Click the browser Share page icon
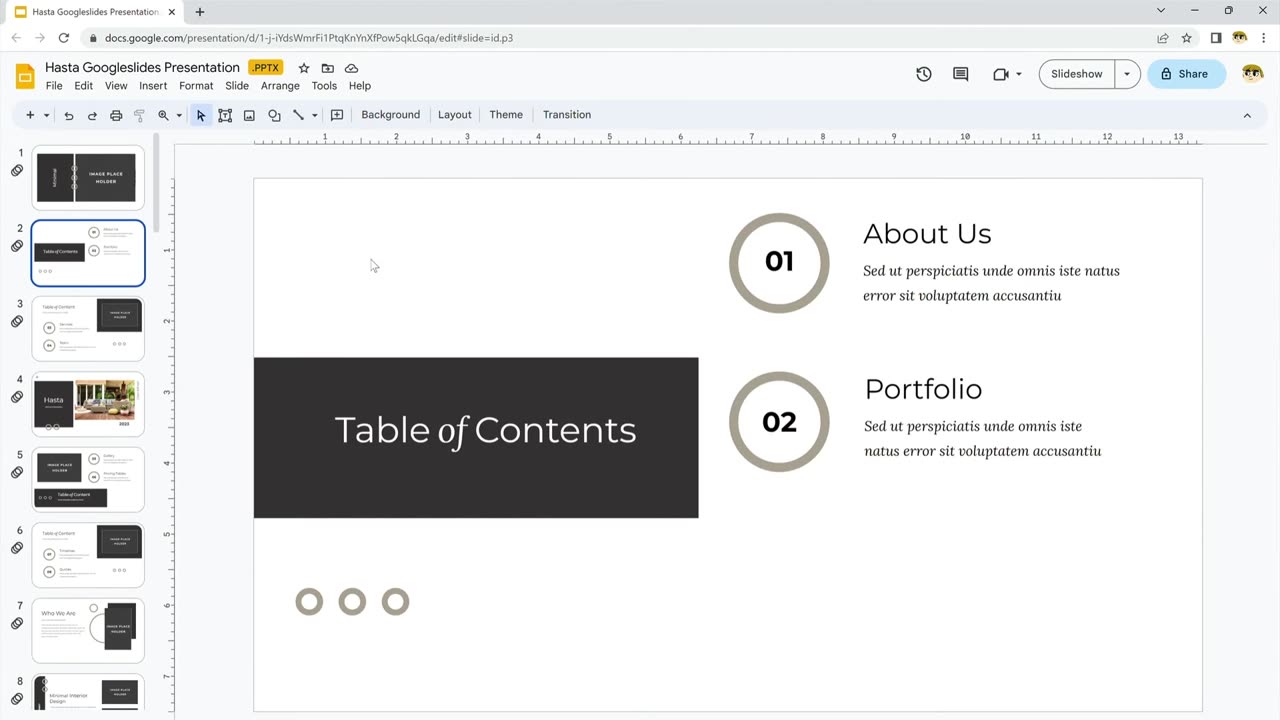The image size is (1280, 720). (x=1162, y=38)
